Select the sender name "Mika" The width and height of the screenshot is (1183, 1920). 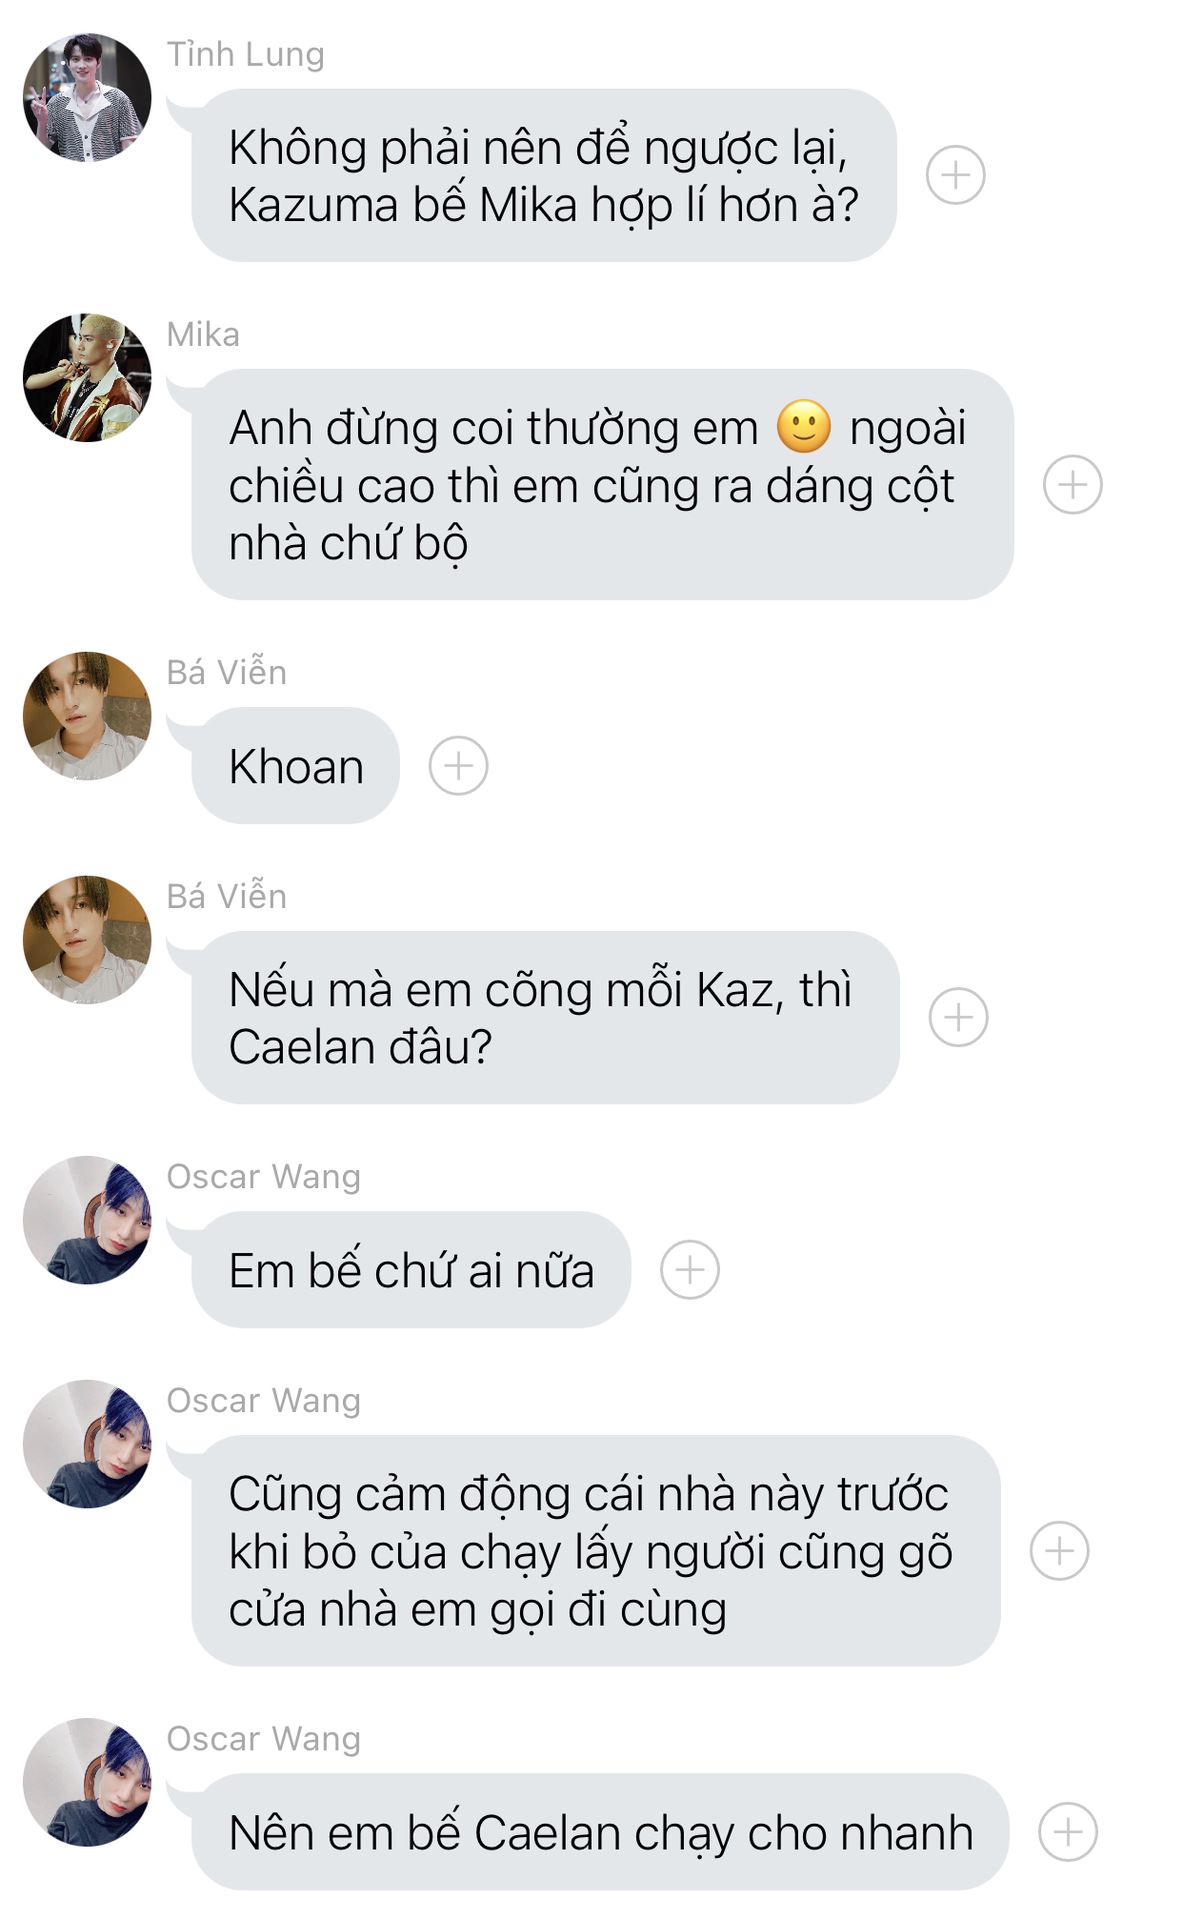coord(203,334)
